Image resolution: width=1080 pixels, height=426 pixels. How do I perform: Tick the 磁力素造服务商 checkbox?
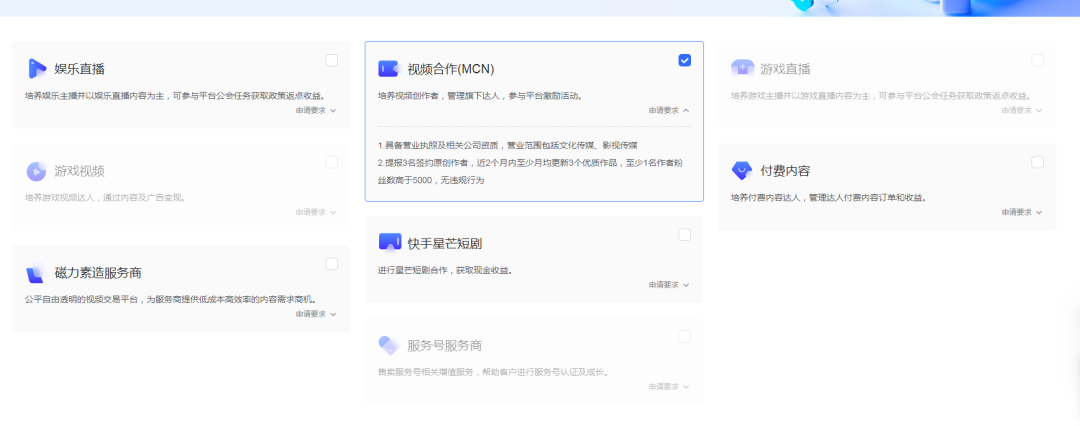(x=332, y=263)
